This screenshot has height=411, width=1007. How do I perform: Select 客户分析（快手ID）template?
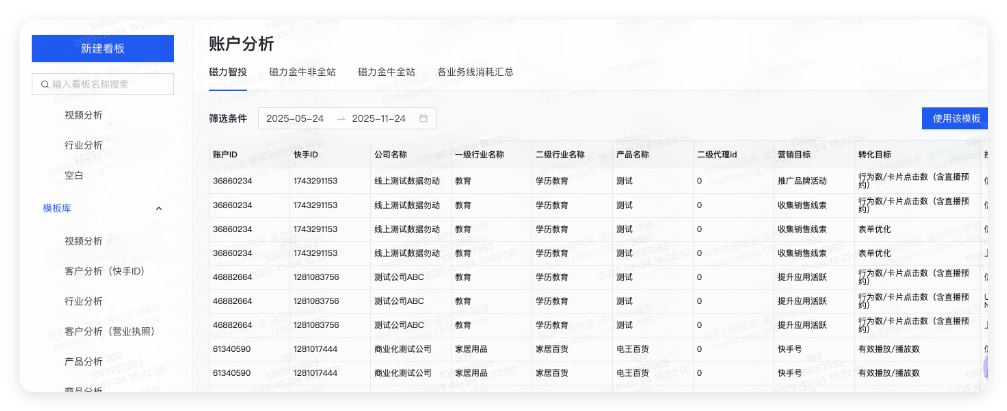pos(105,271)
